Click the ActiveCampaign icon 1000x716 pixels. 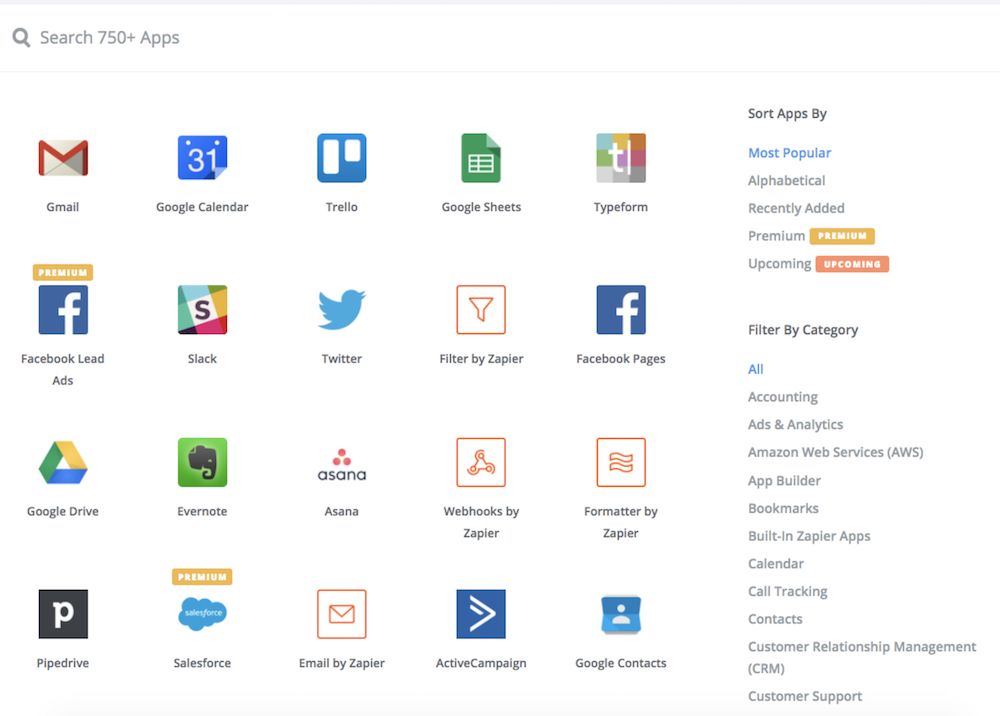pos(481,614)
